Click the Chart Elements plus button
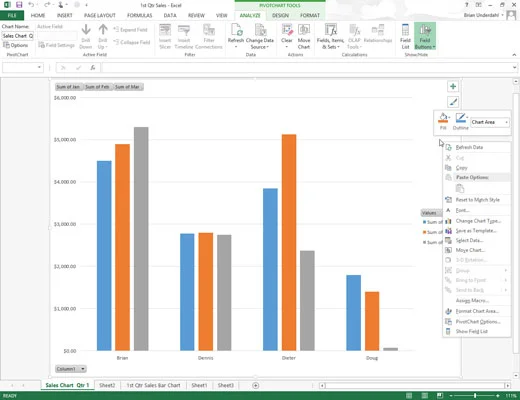Screen dimensions: 520x400 click(453, 87)
